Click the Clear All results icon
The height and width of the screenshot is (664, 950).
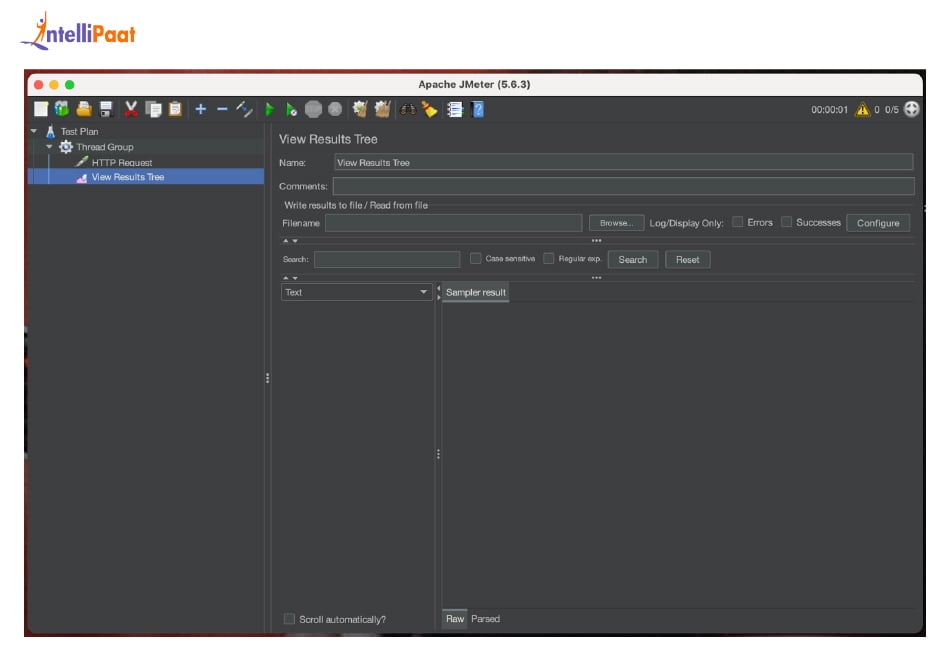[x=382, y=109]
